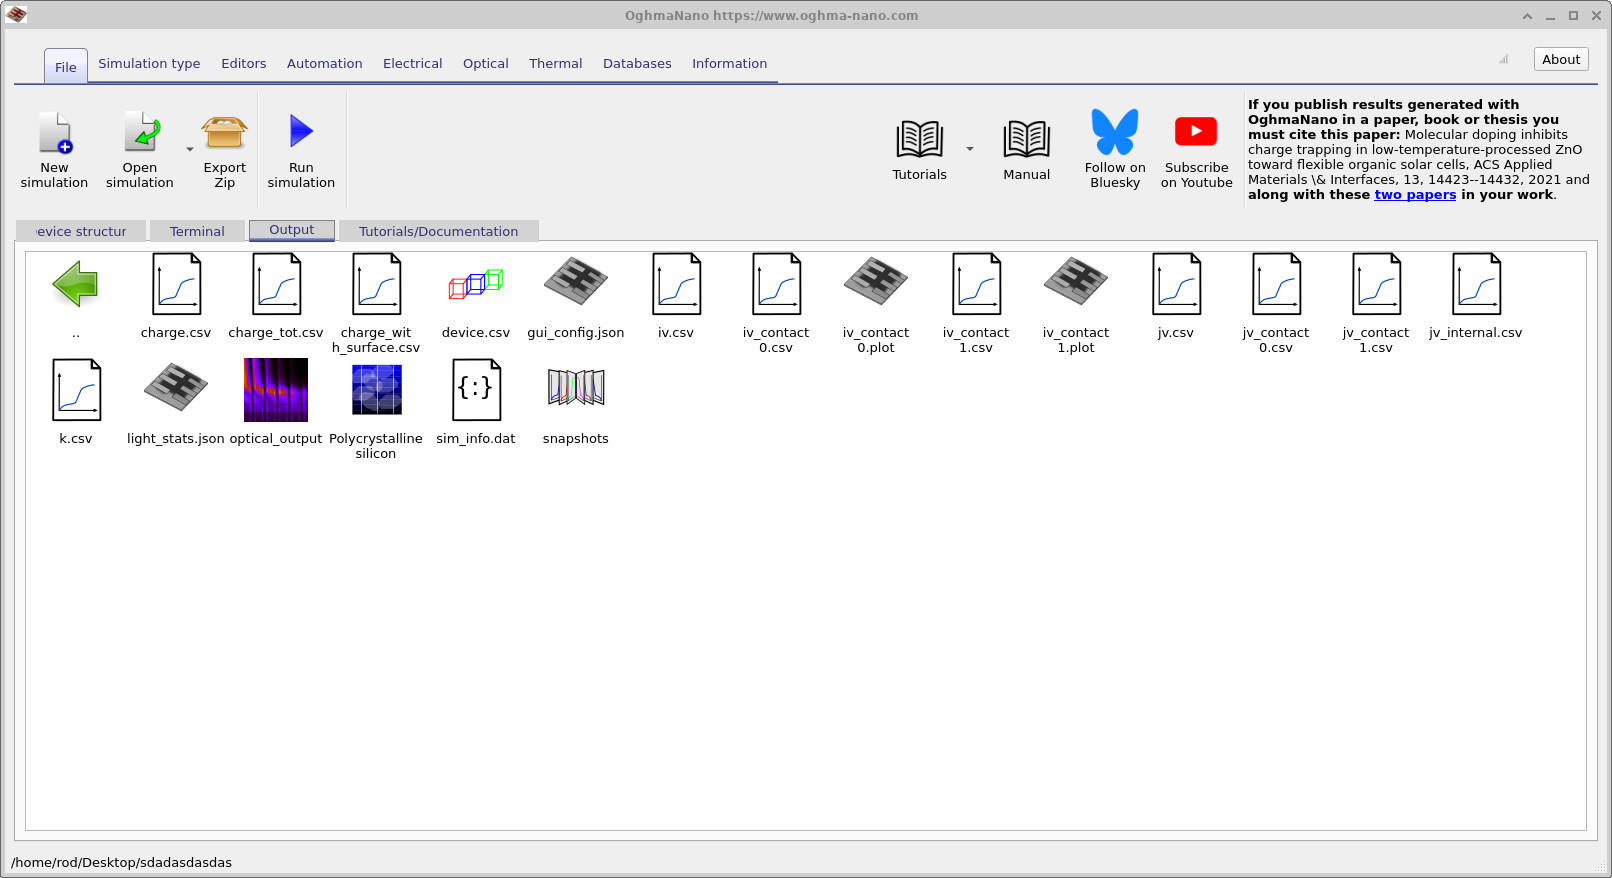Image resolution: width=1612 pixels, height=878 pixels.
Task: Open simulation via toolbar icon
Action: click(x=141, y=133)
